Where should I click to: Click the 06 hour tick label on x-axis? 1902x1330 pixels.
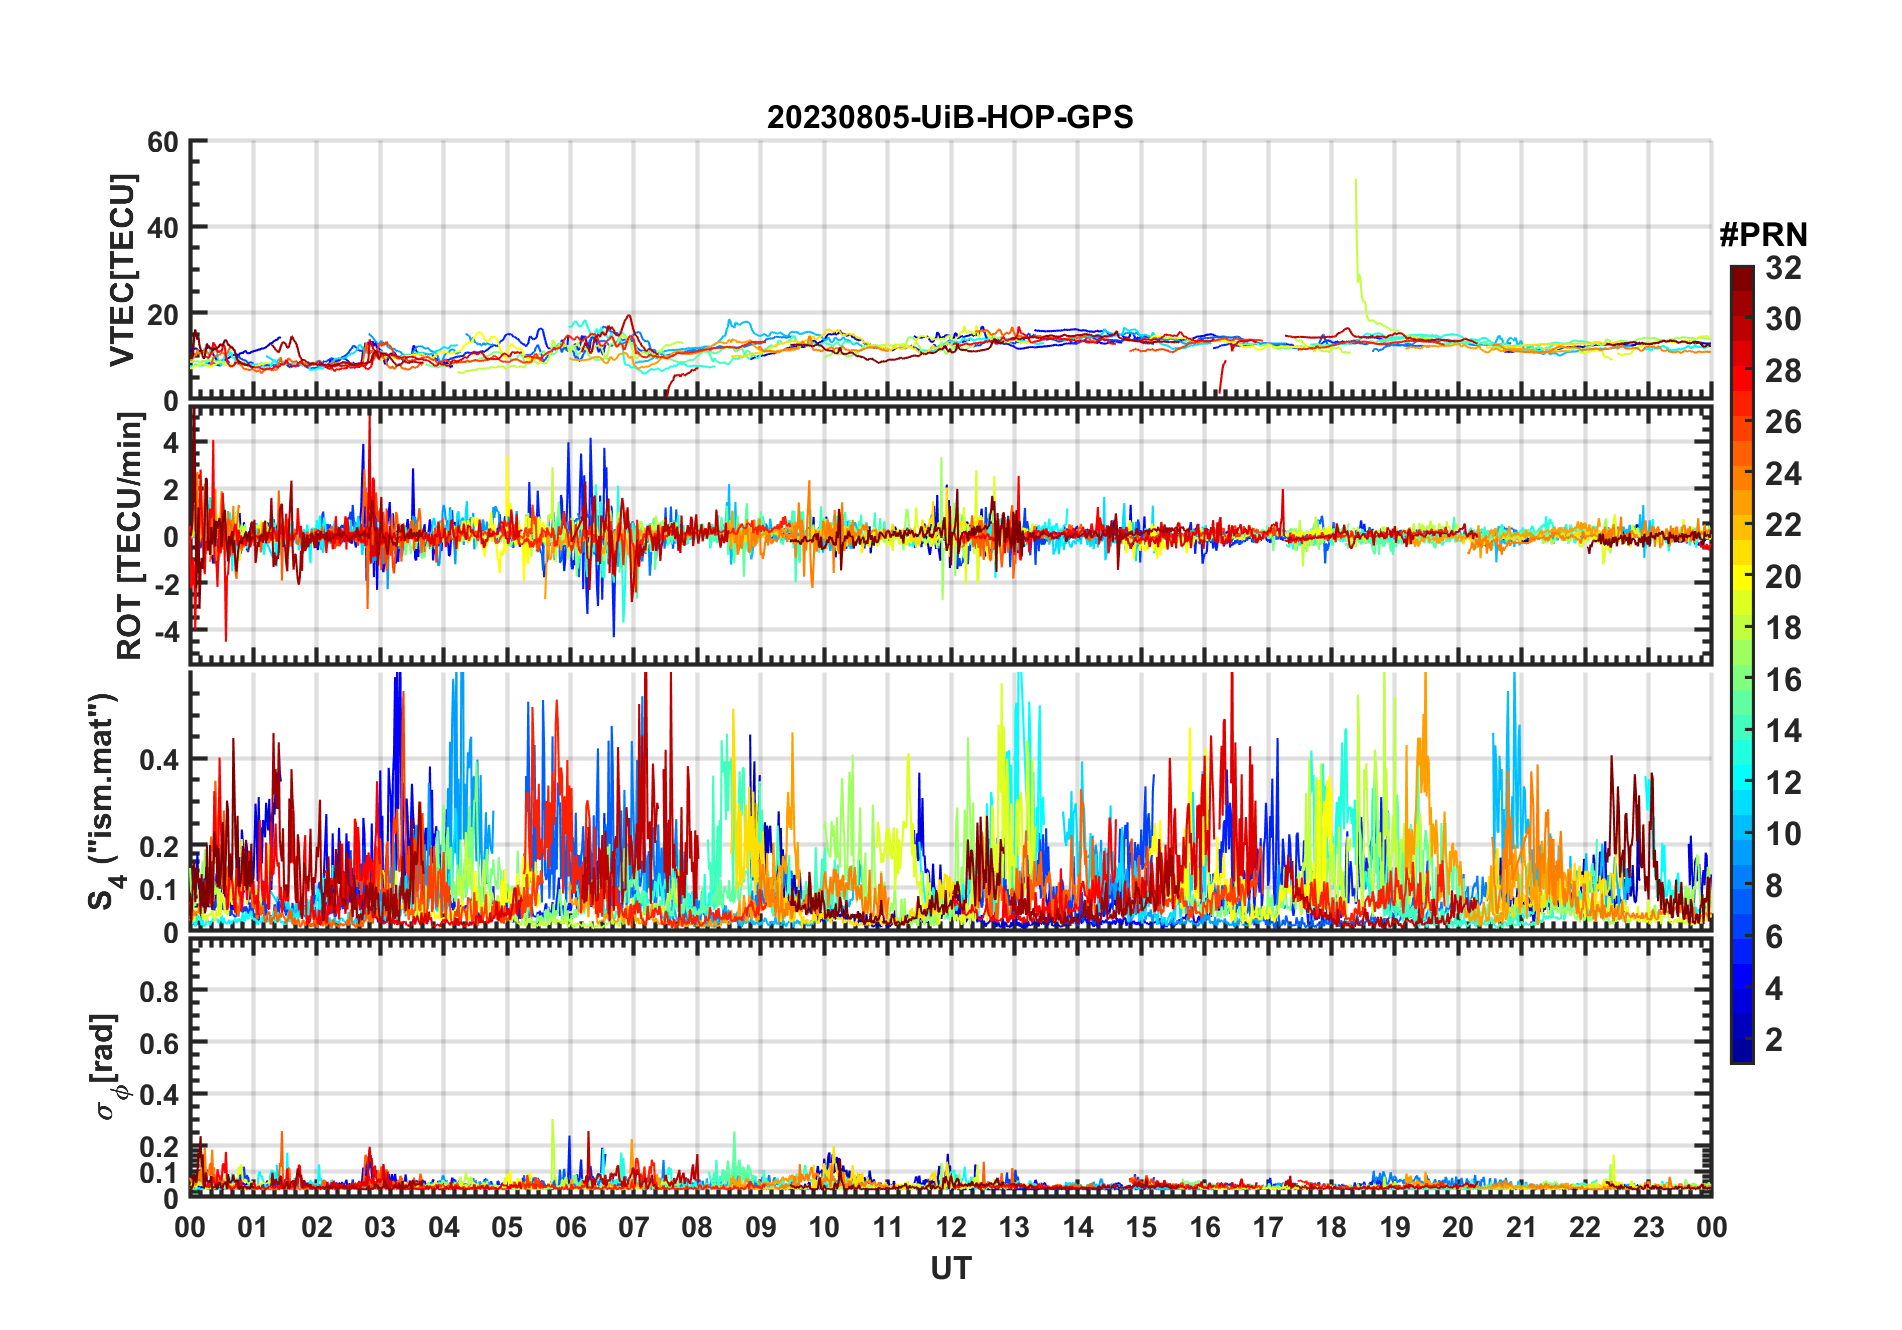tap(570, 1228)
